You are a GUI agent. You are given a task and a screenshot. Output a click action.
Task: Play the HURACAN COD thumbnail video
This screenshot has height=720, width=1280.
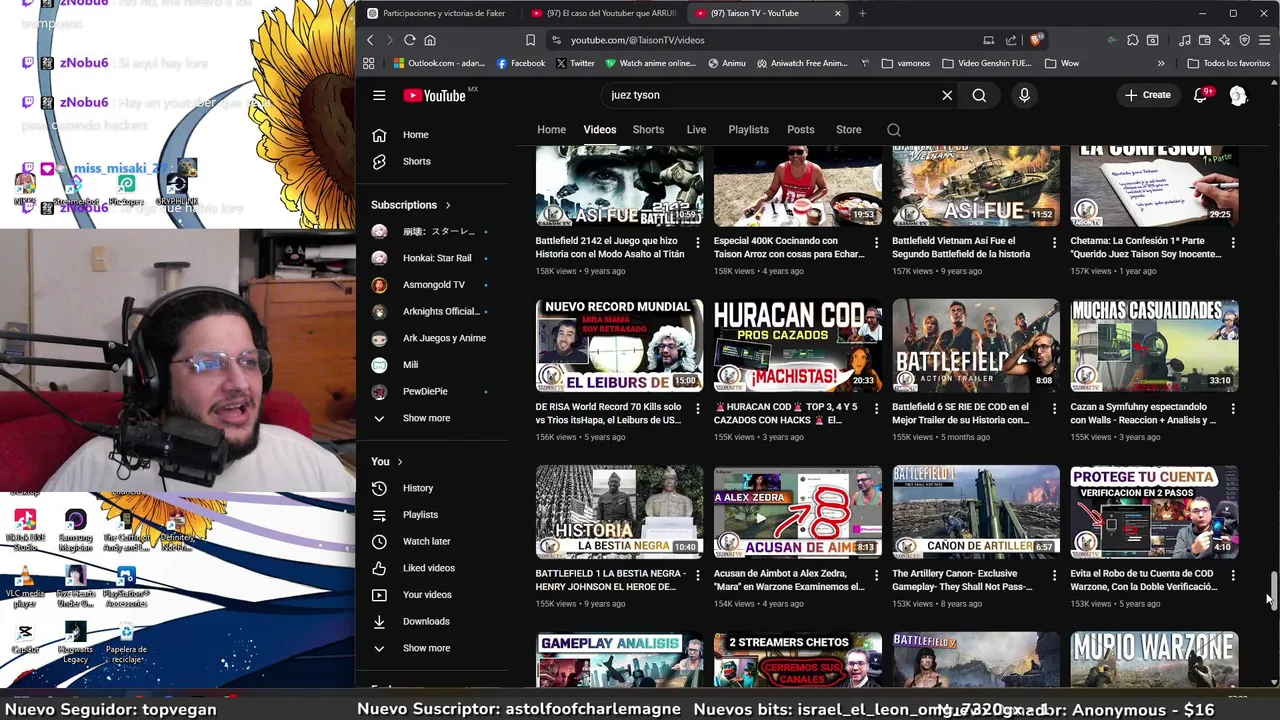coord(798,345)
